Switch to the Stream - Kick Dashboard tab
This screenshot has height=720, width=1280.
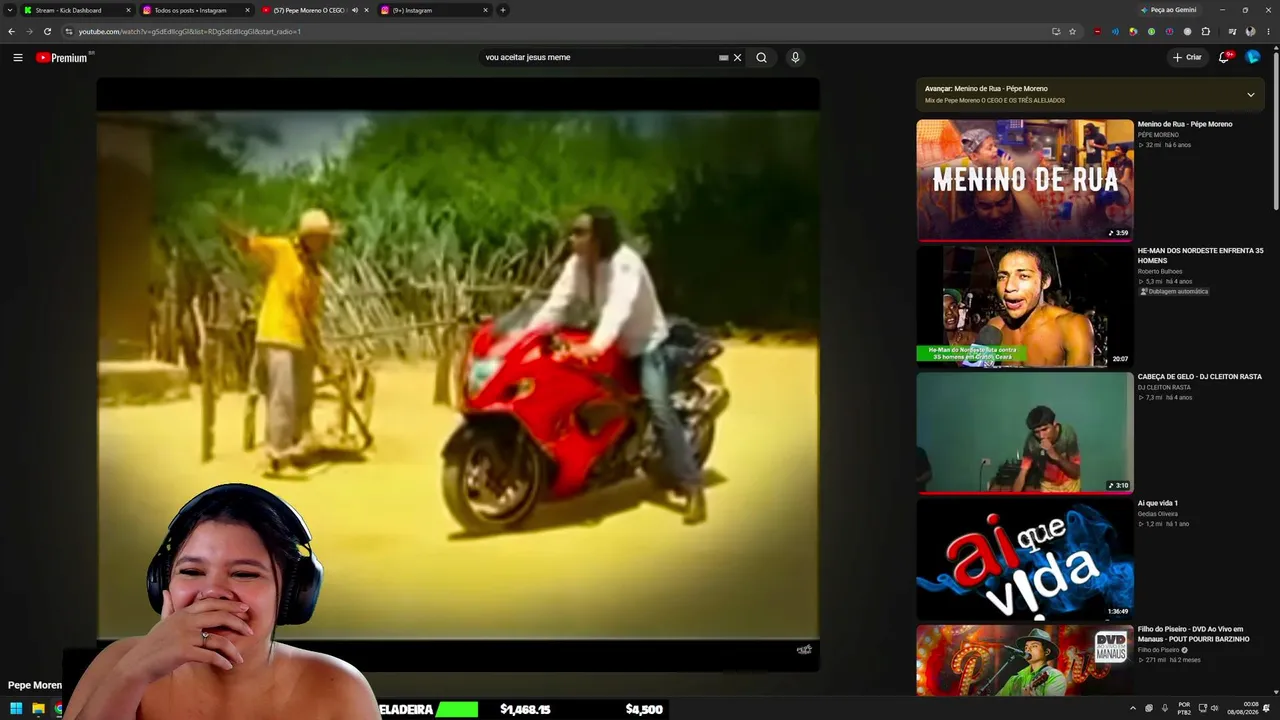(x=76, y=10)
